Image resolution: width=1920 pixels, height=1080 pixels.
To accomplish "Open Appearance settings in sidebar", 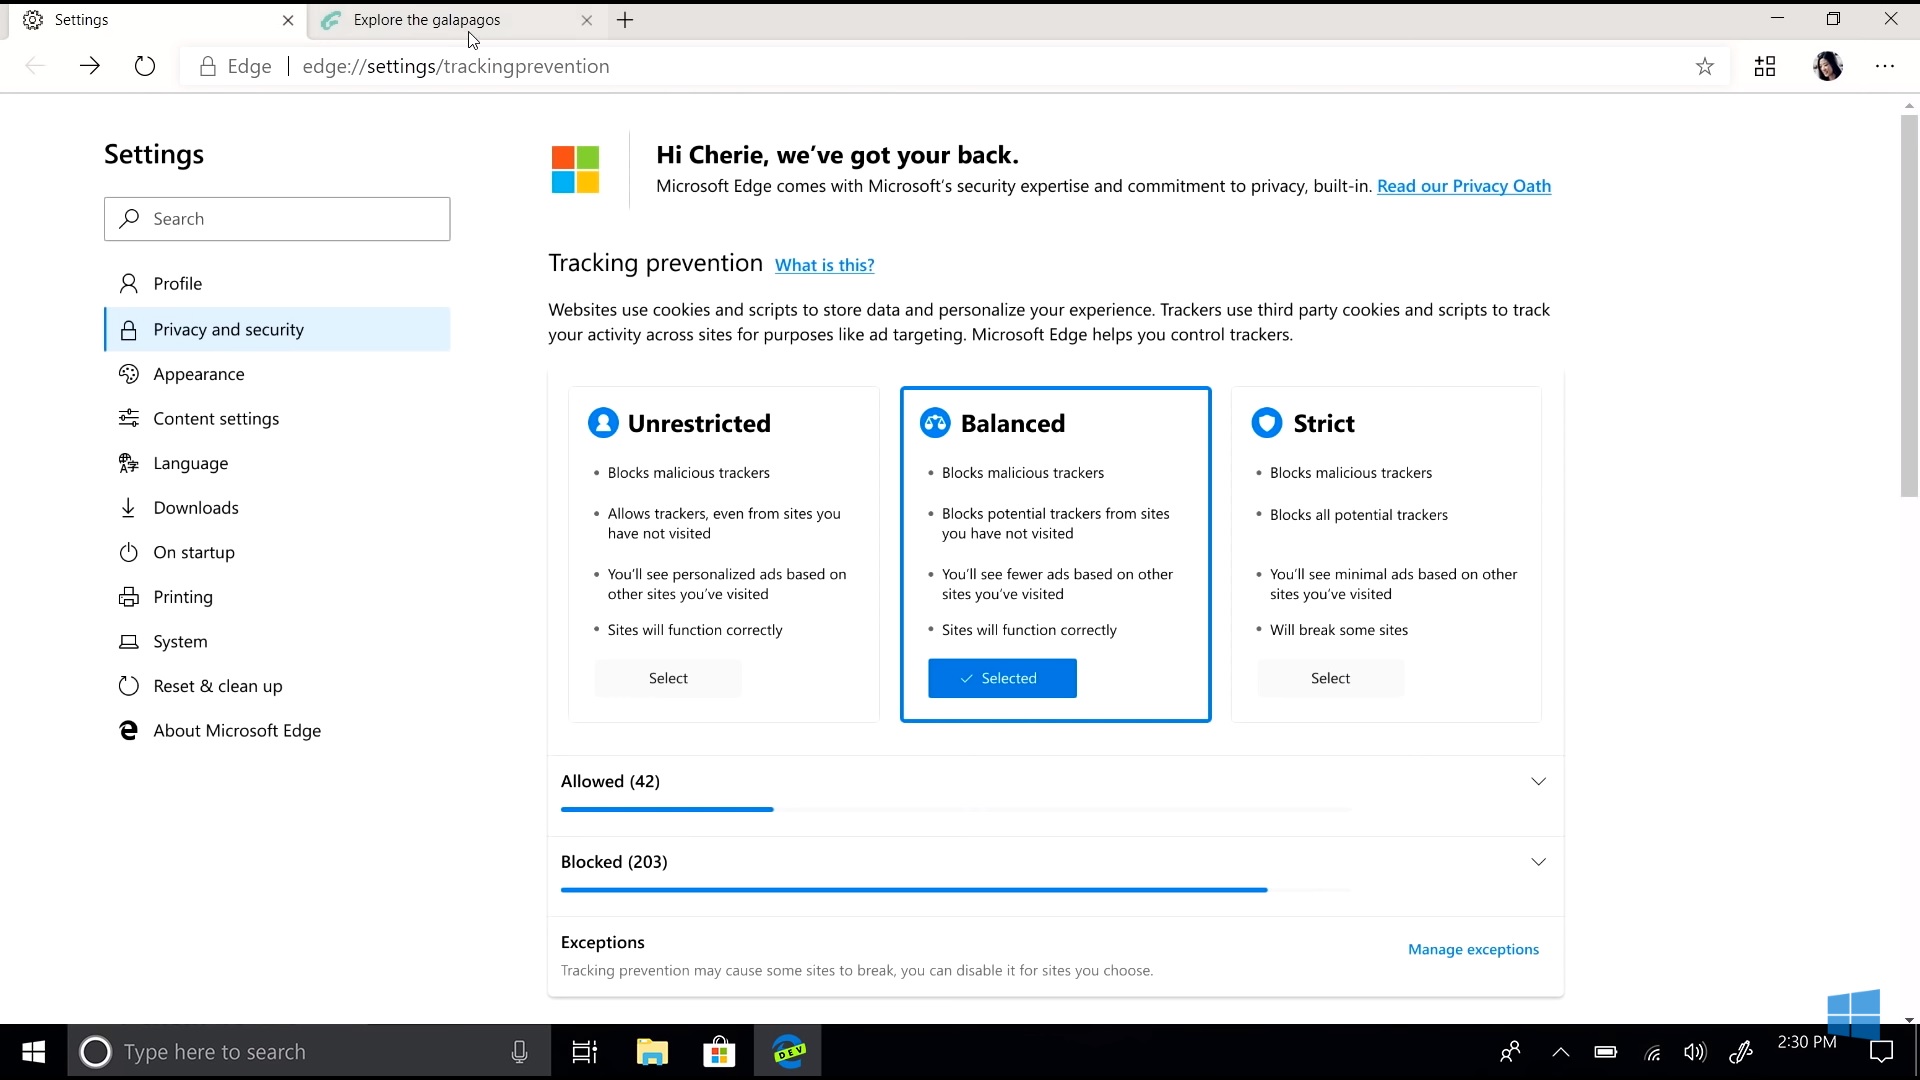I will [199, 374].
